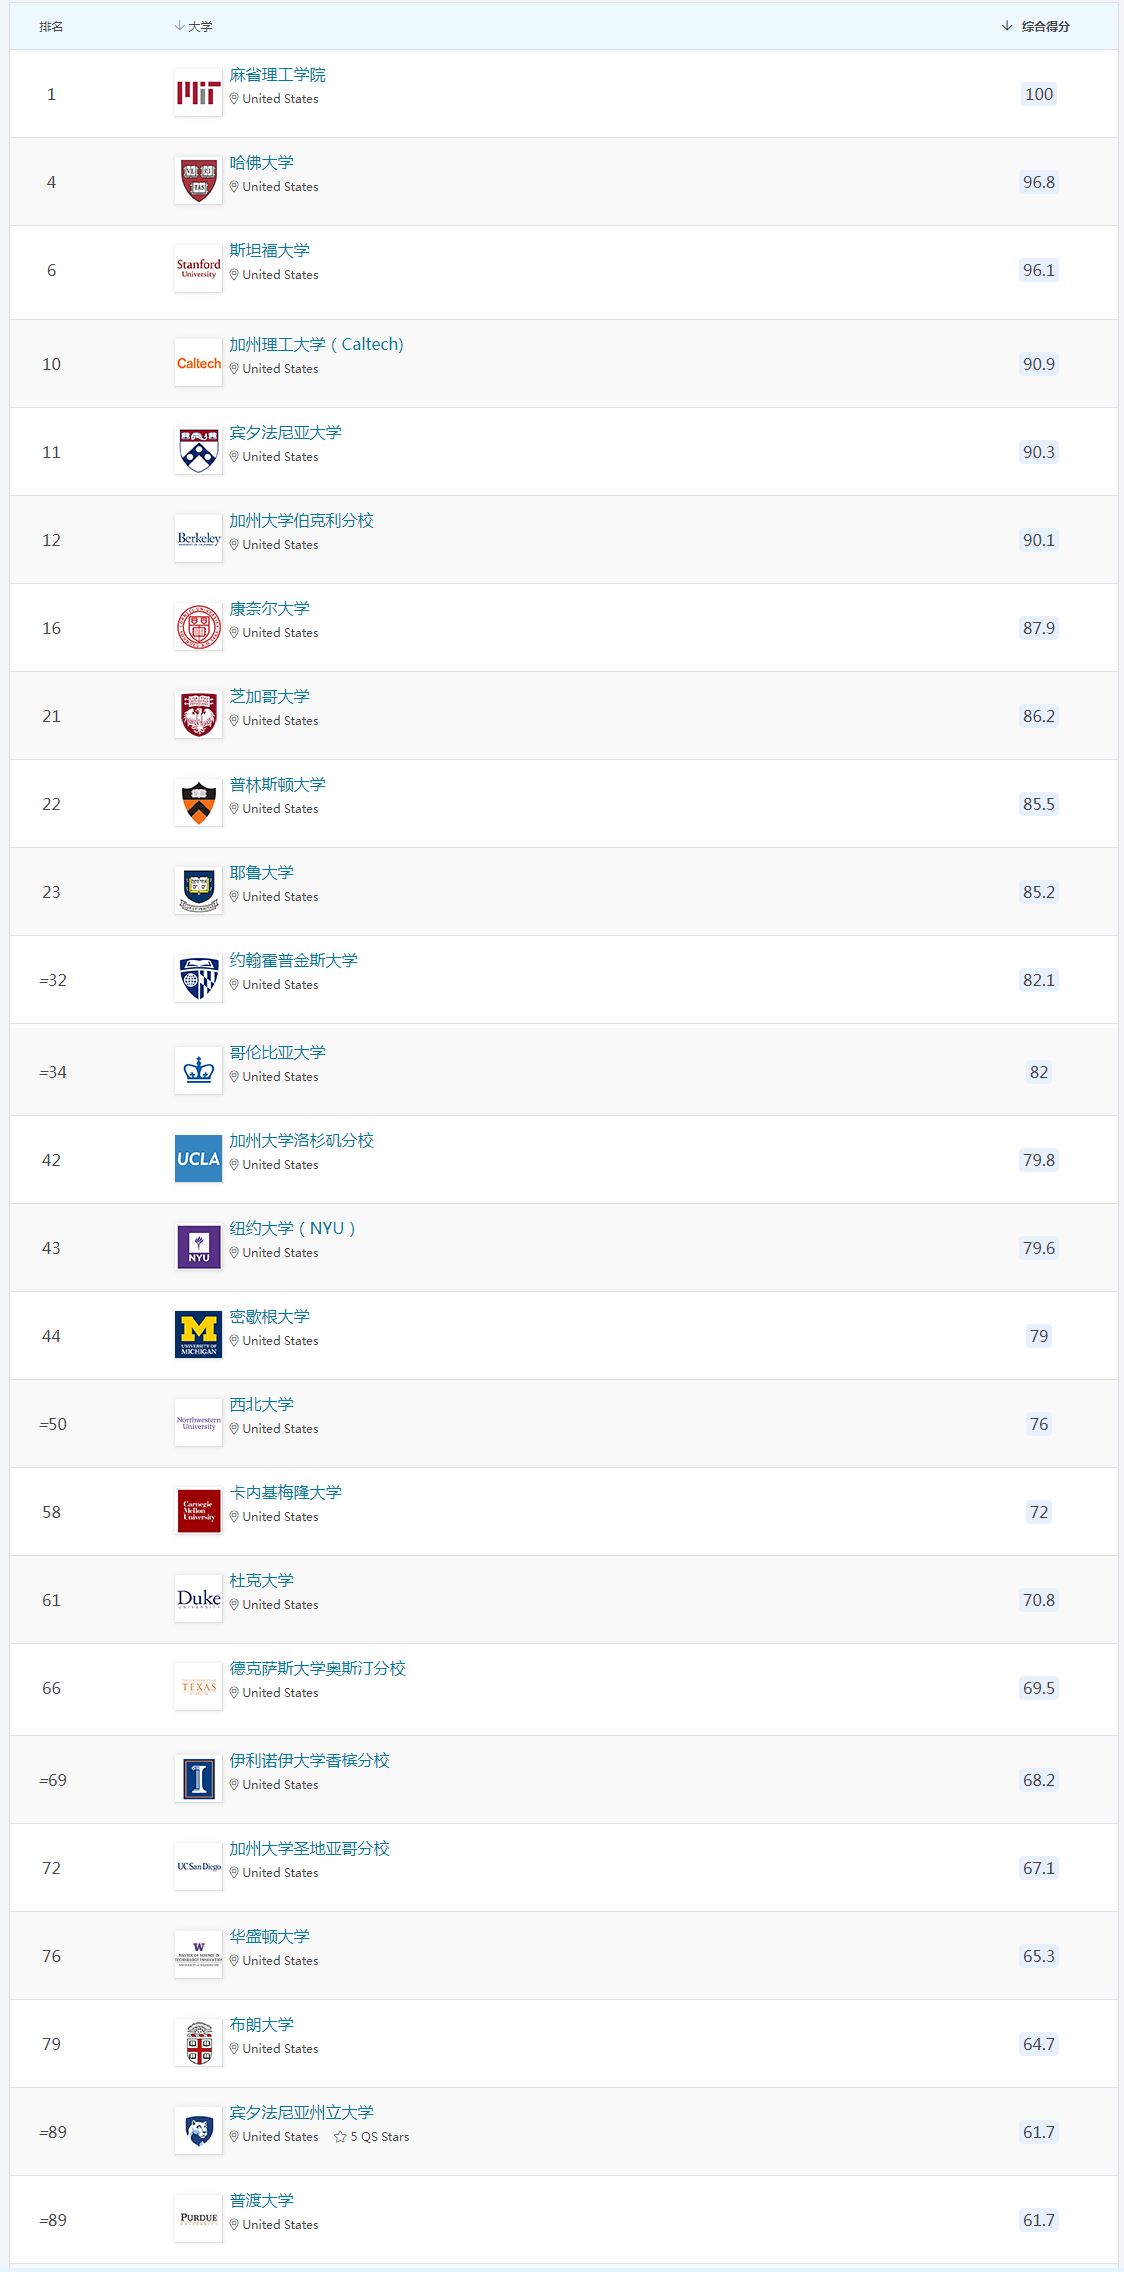Click the UCLA blue logo
This screenshot has height=2272, width=1124.
click(x=198, y=1159)
